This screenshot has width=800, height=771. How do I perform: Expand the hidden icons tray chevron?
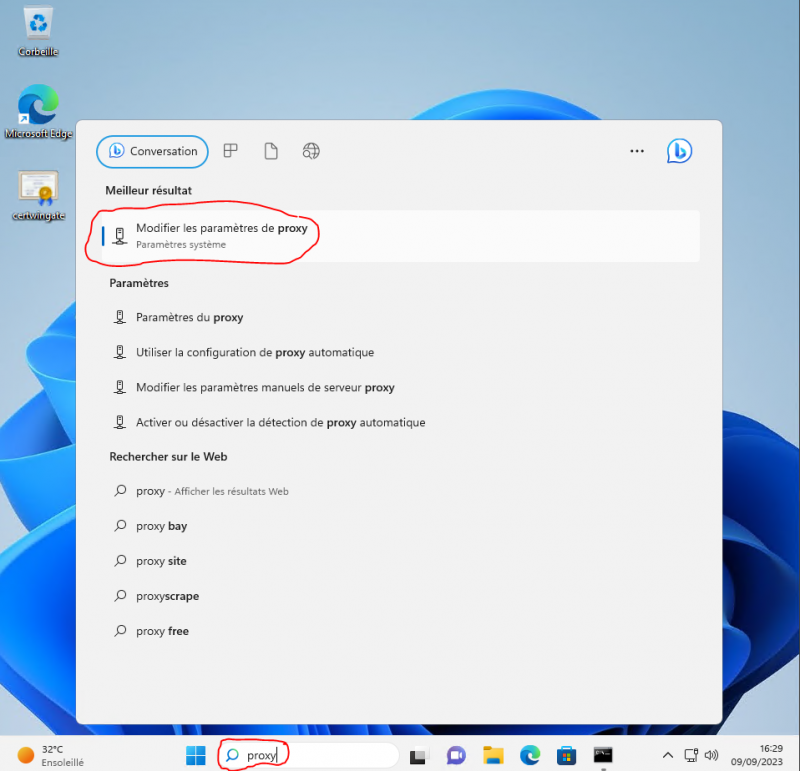[667, 755]
